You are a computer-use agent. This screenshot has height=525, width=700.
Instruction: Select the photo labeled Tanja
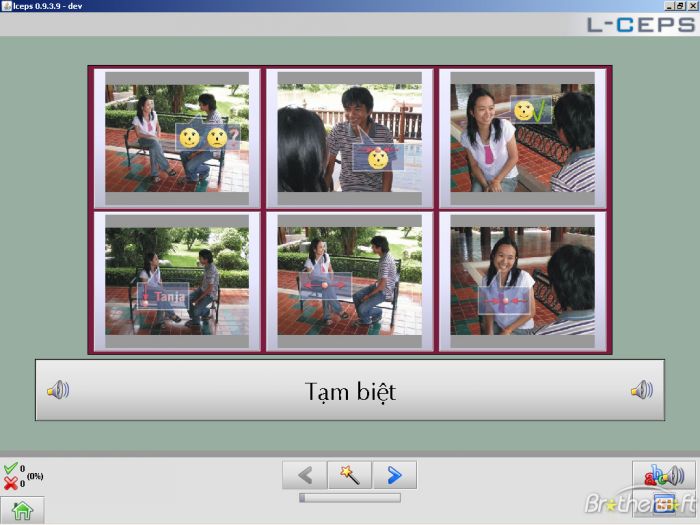point(177,281)
